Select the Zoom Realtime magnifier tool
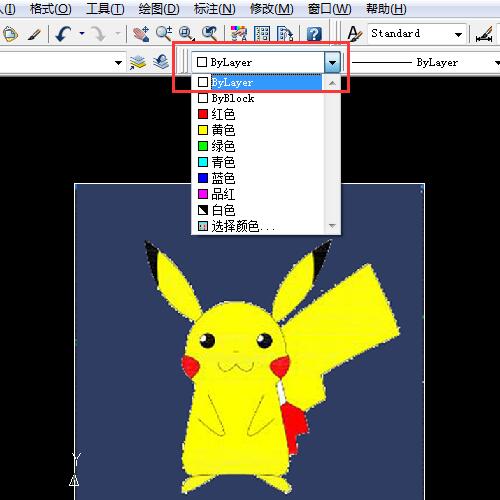This screenshot has height=500, width=500. (x=164, y=34)
